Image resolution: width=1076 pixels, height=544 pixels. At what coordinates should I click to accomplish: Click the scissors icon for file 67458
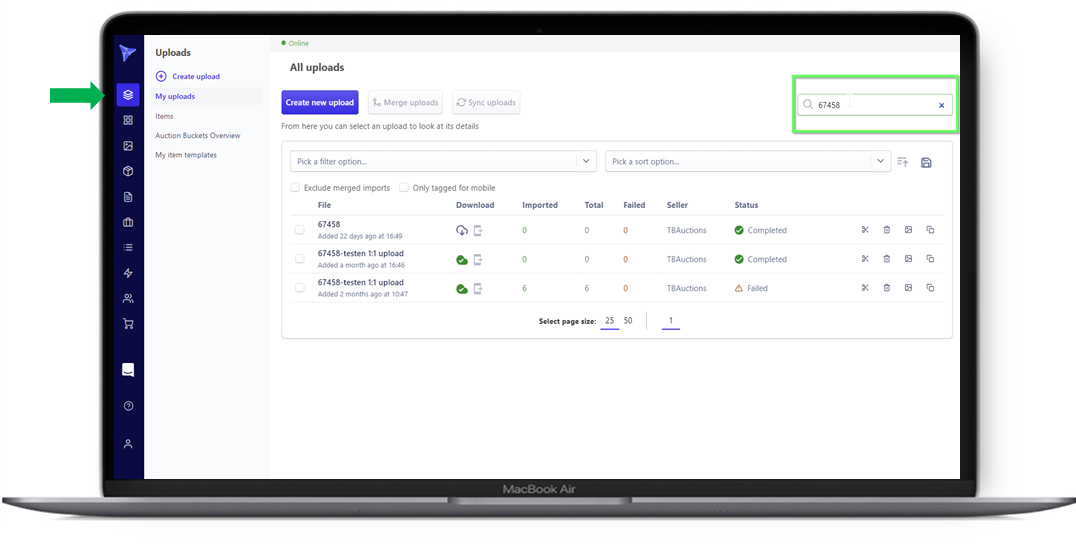pyautogui.click(x=865, y=230)
